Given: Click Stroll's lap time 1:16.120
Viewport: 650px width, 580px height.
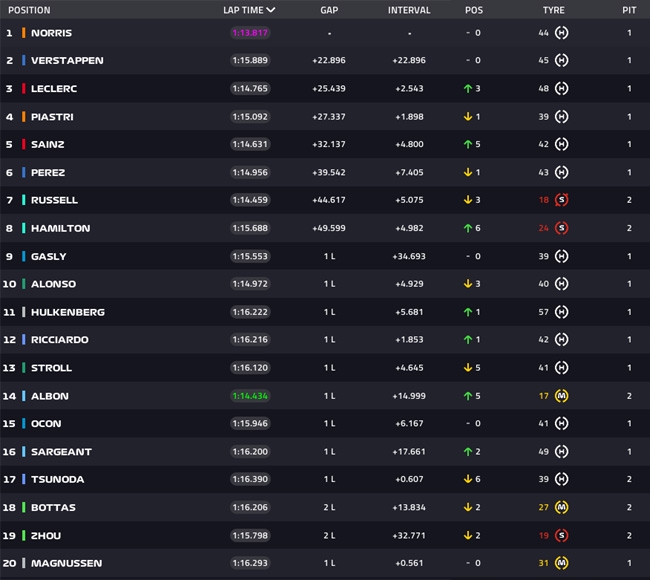Looking at the screenshot, I should [250, 367].
